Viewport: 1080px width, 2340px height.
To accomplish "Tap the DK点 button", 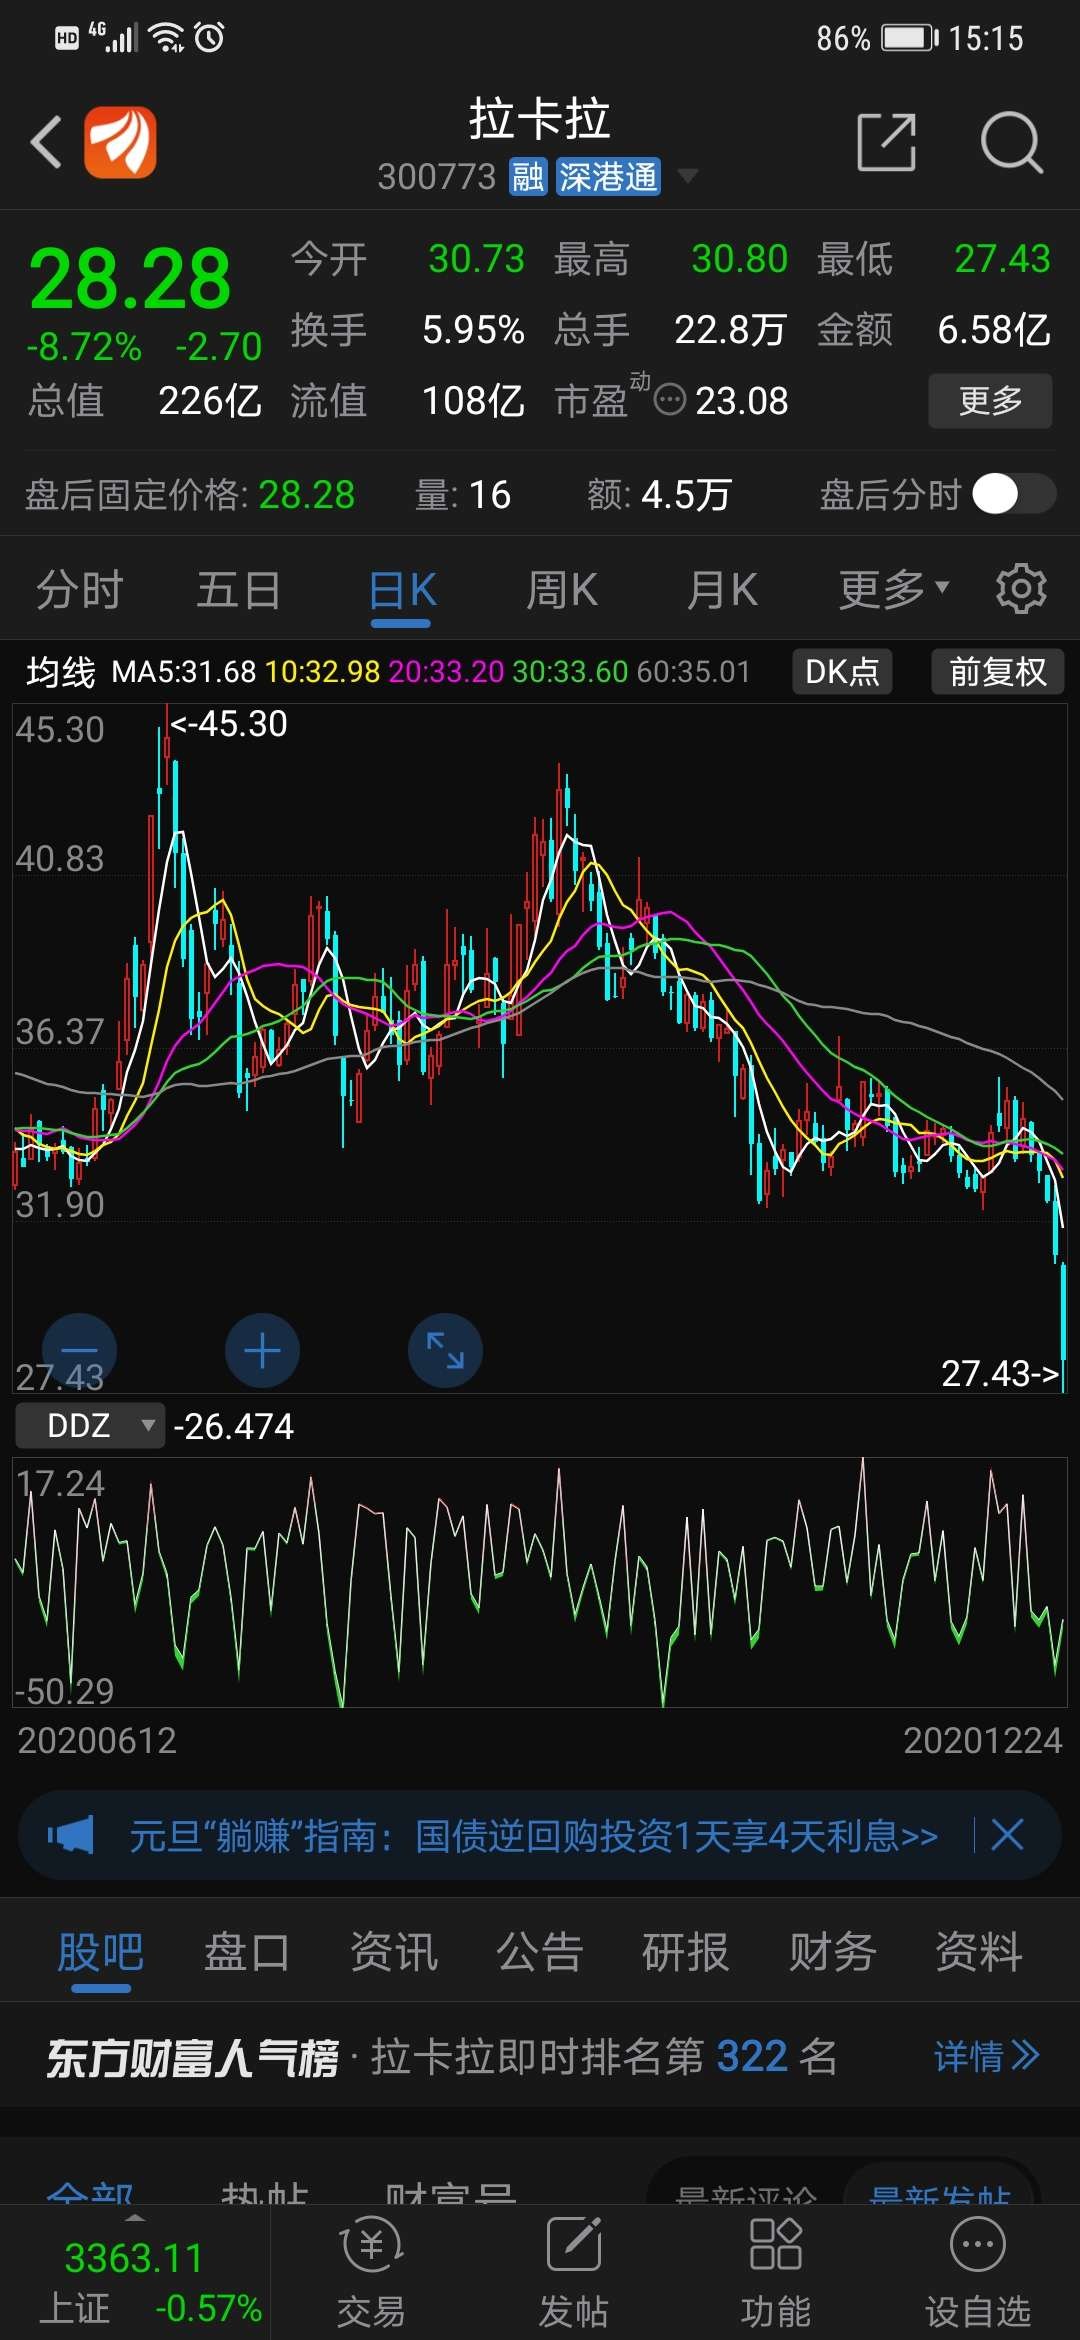I will point(842,672).
